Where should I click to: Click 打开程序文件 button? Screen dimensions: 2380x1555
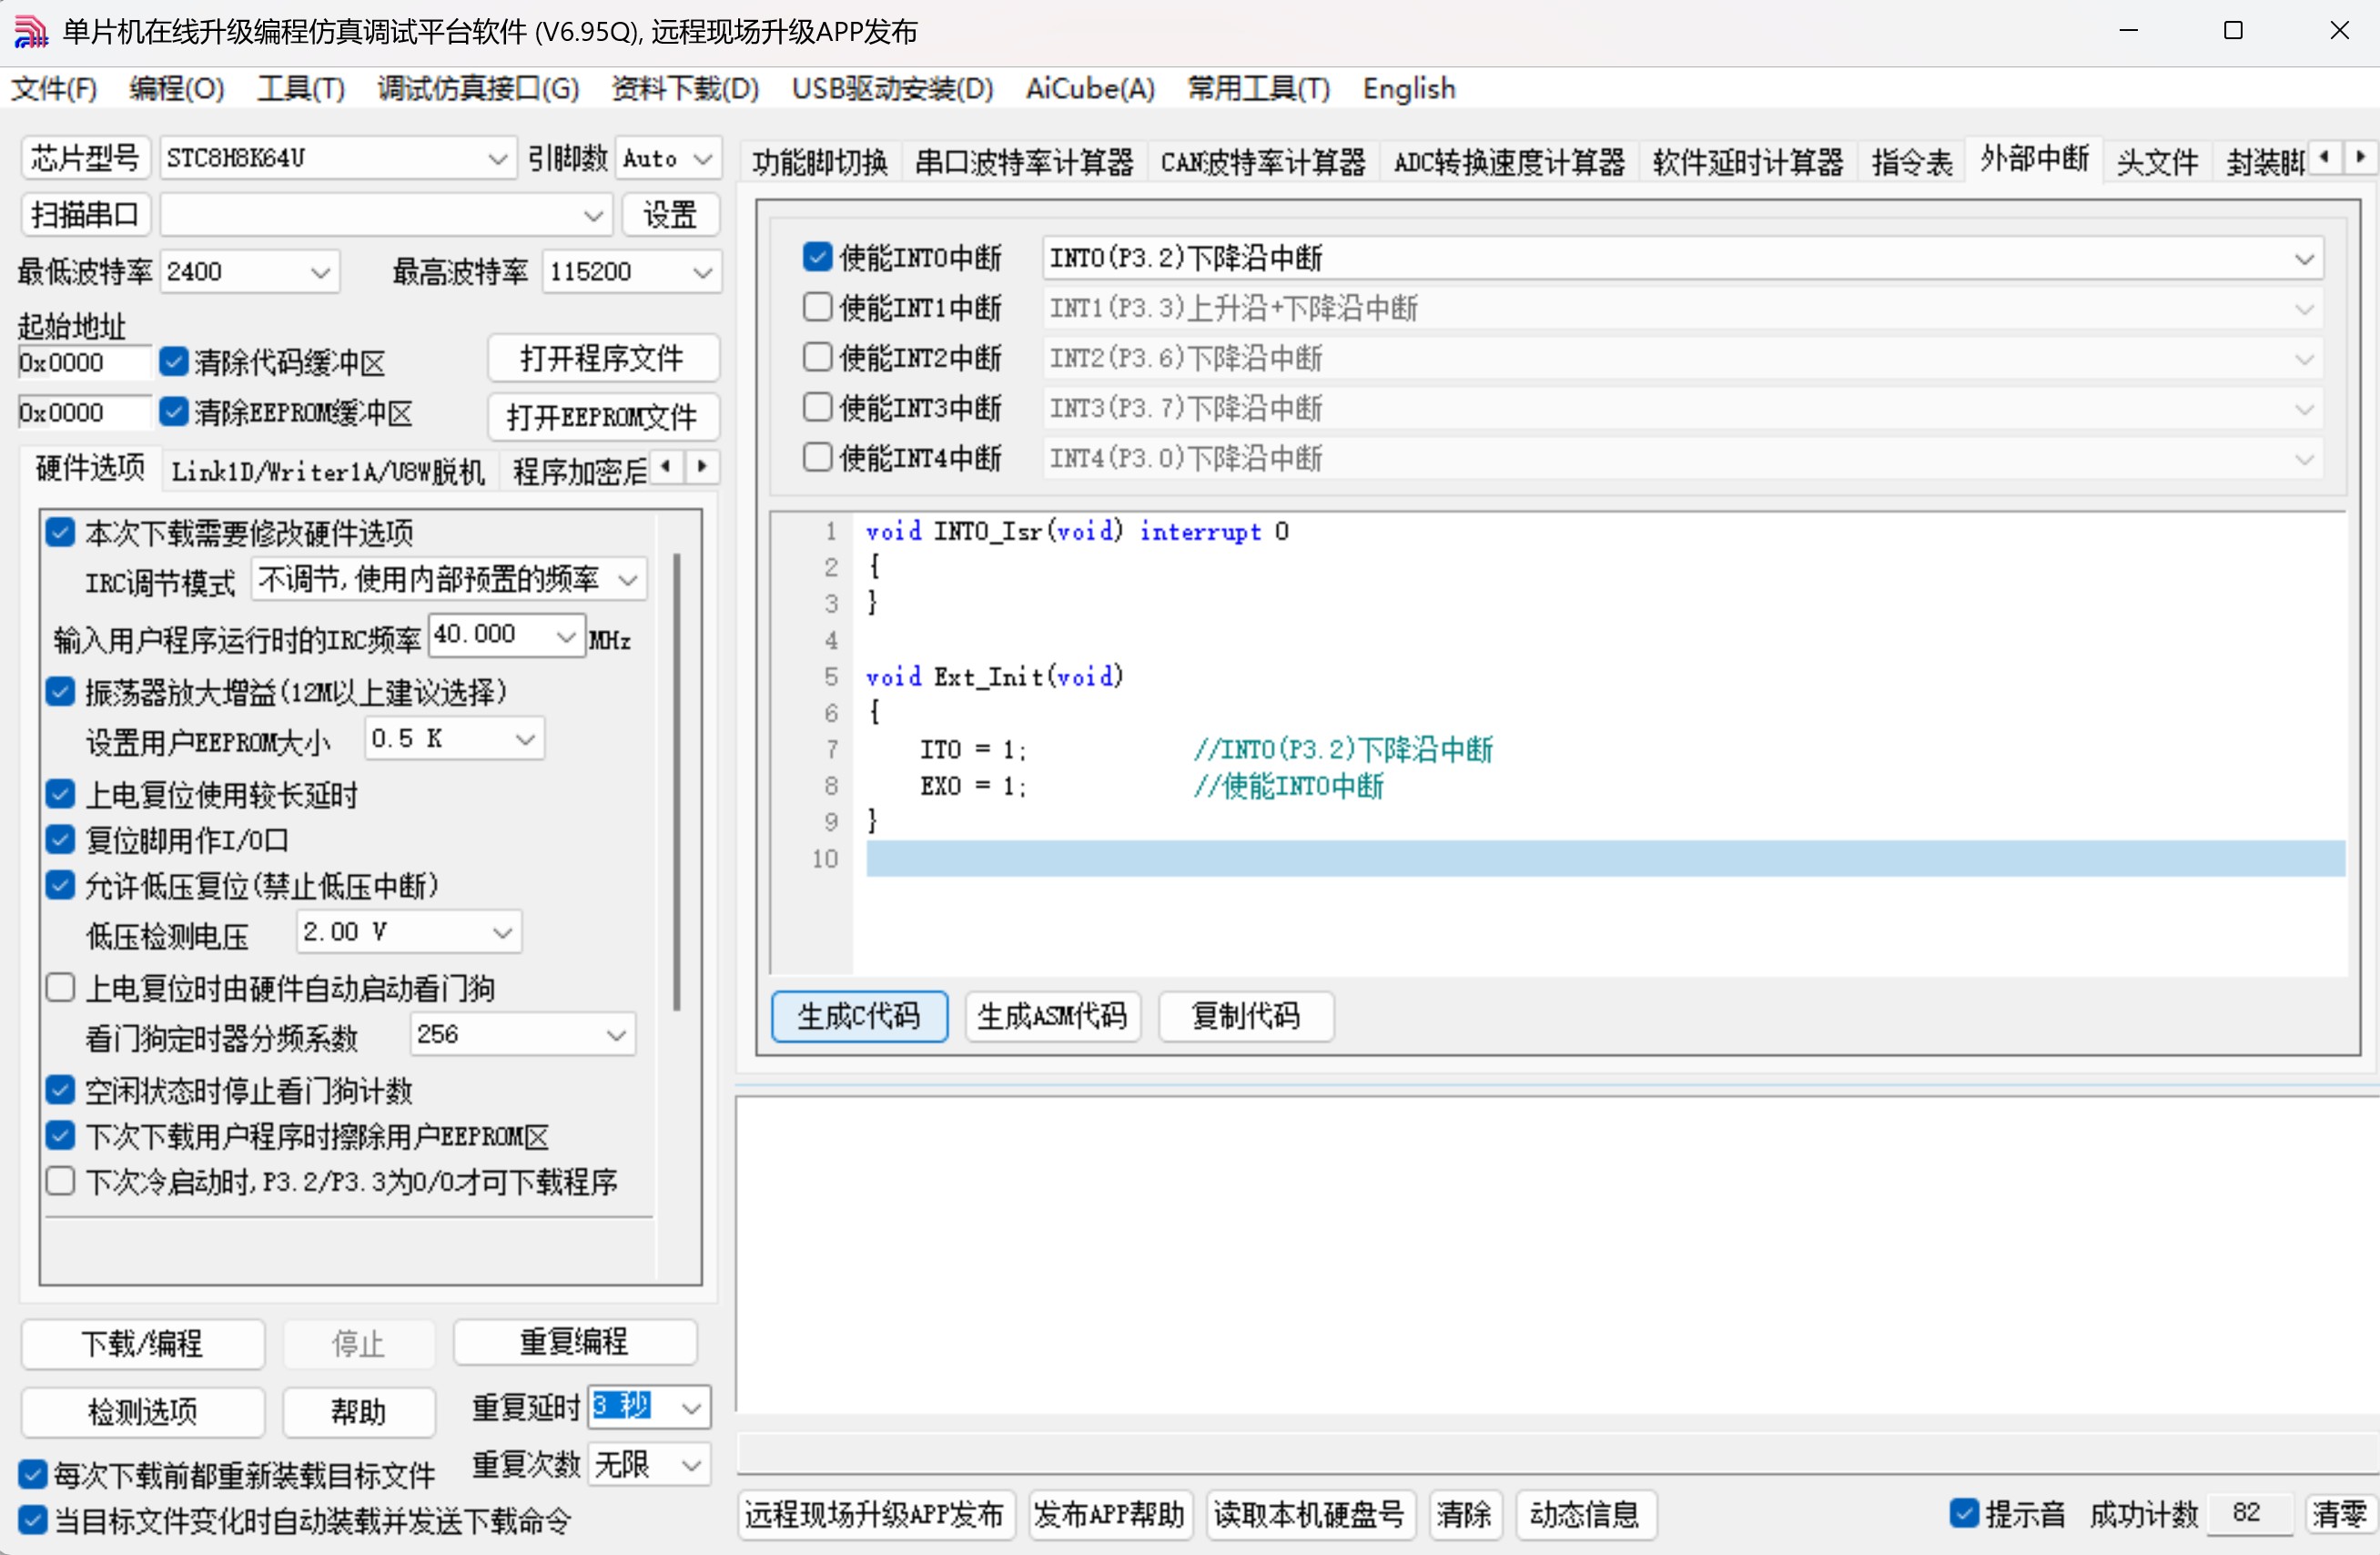pos(603,358)
